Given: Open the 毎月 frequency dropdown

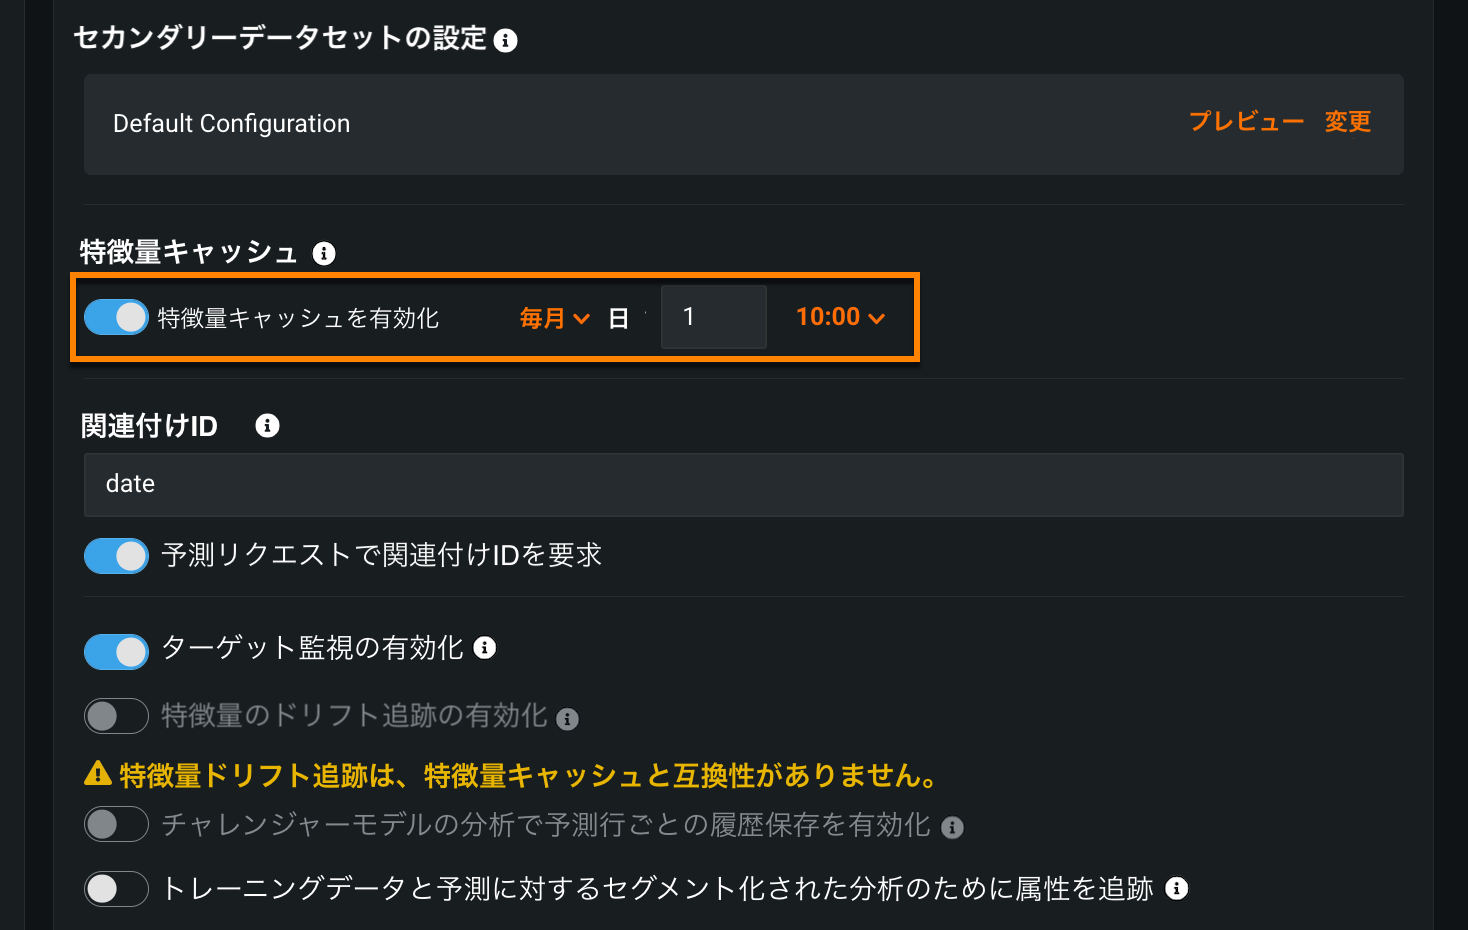Looking at the screenshot, I should pyautogui.click(x=554, y=318).
